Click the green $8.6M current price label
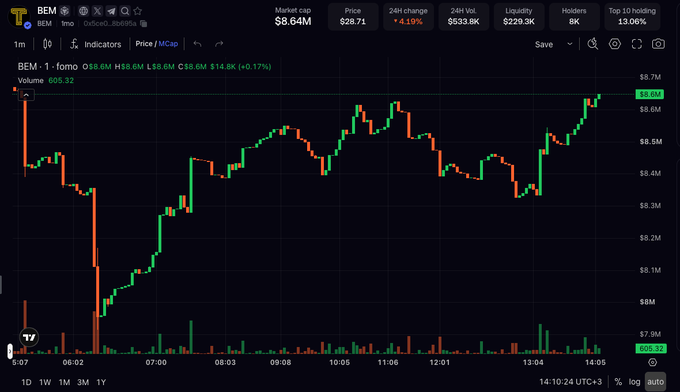Image resolution: width=680 pixels, height=392 pixels. [649, 94]
